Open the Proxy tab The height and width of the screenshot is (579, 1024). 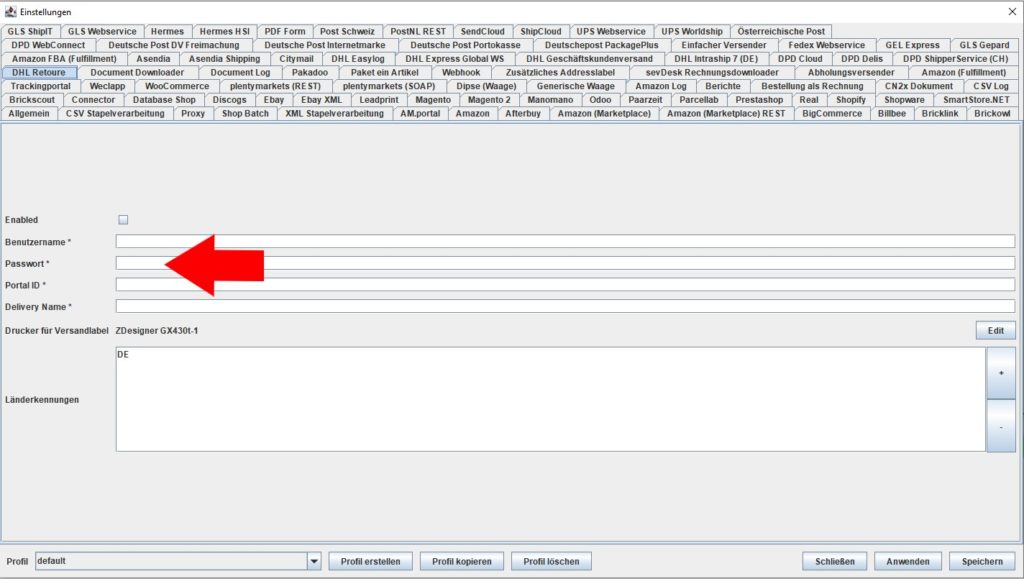pyautogui.click(x=193, y=114)
